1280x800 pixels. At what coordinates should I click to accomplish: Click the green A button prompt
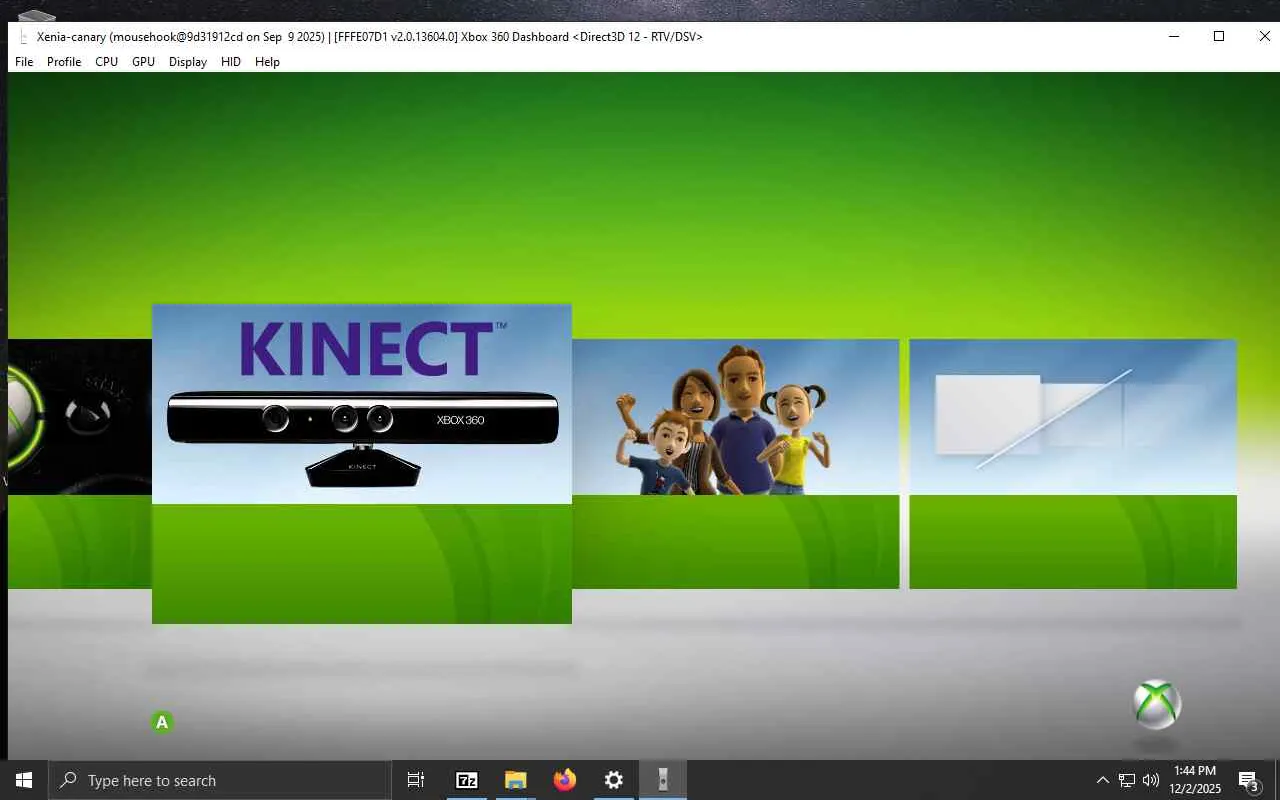pyautogui.click(x=162, y=722)
